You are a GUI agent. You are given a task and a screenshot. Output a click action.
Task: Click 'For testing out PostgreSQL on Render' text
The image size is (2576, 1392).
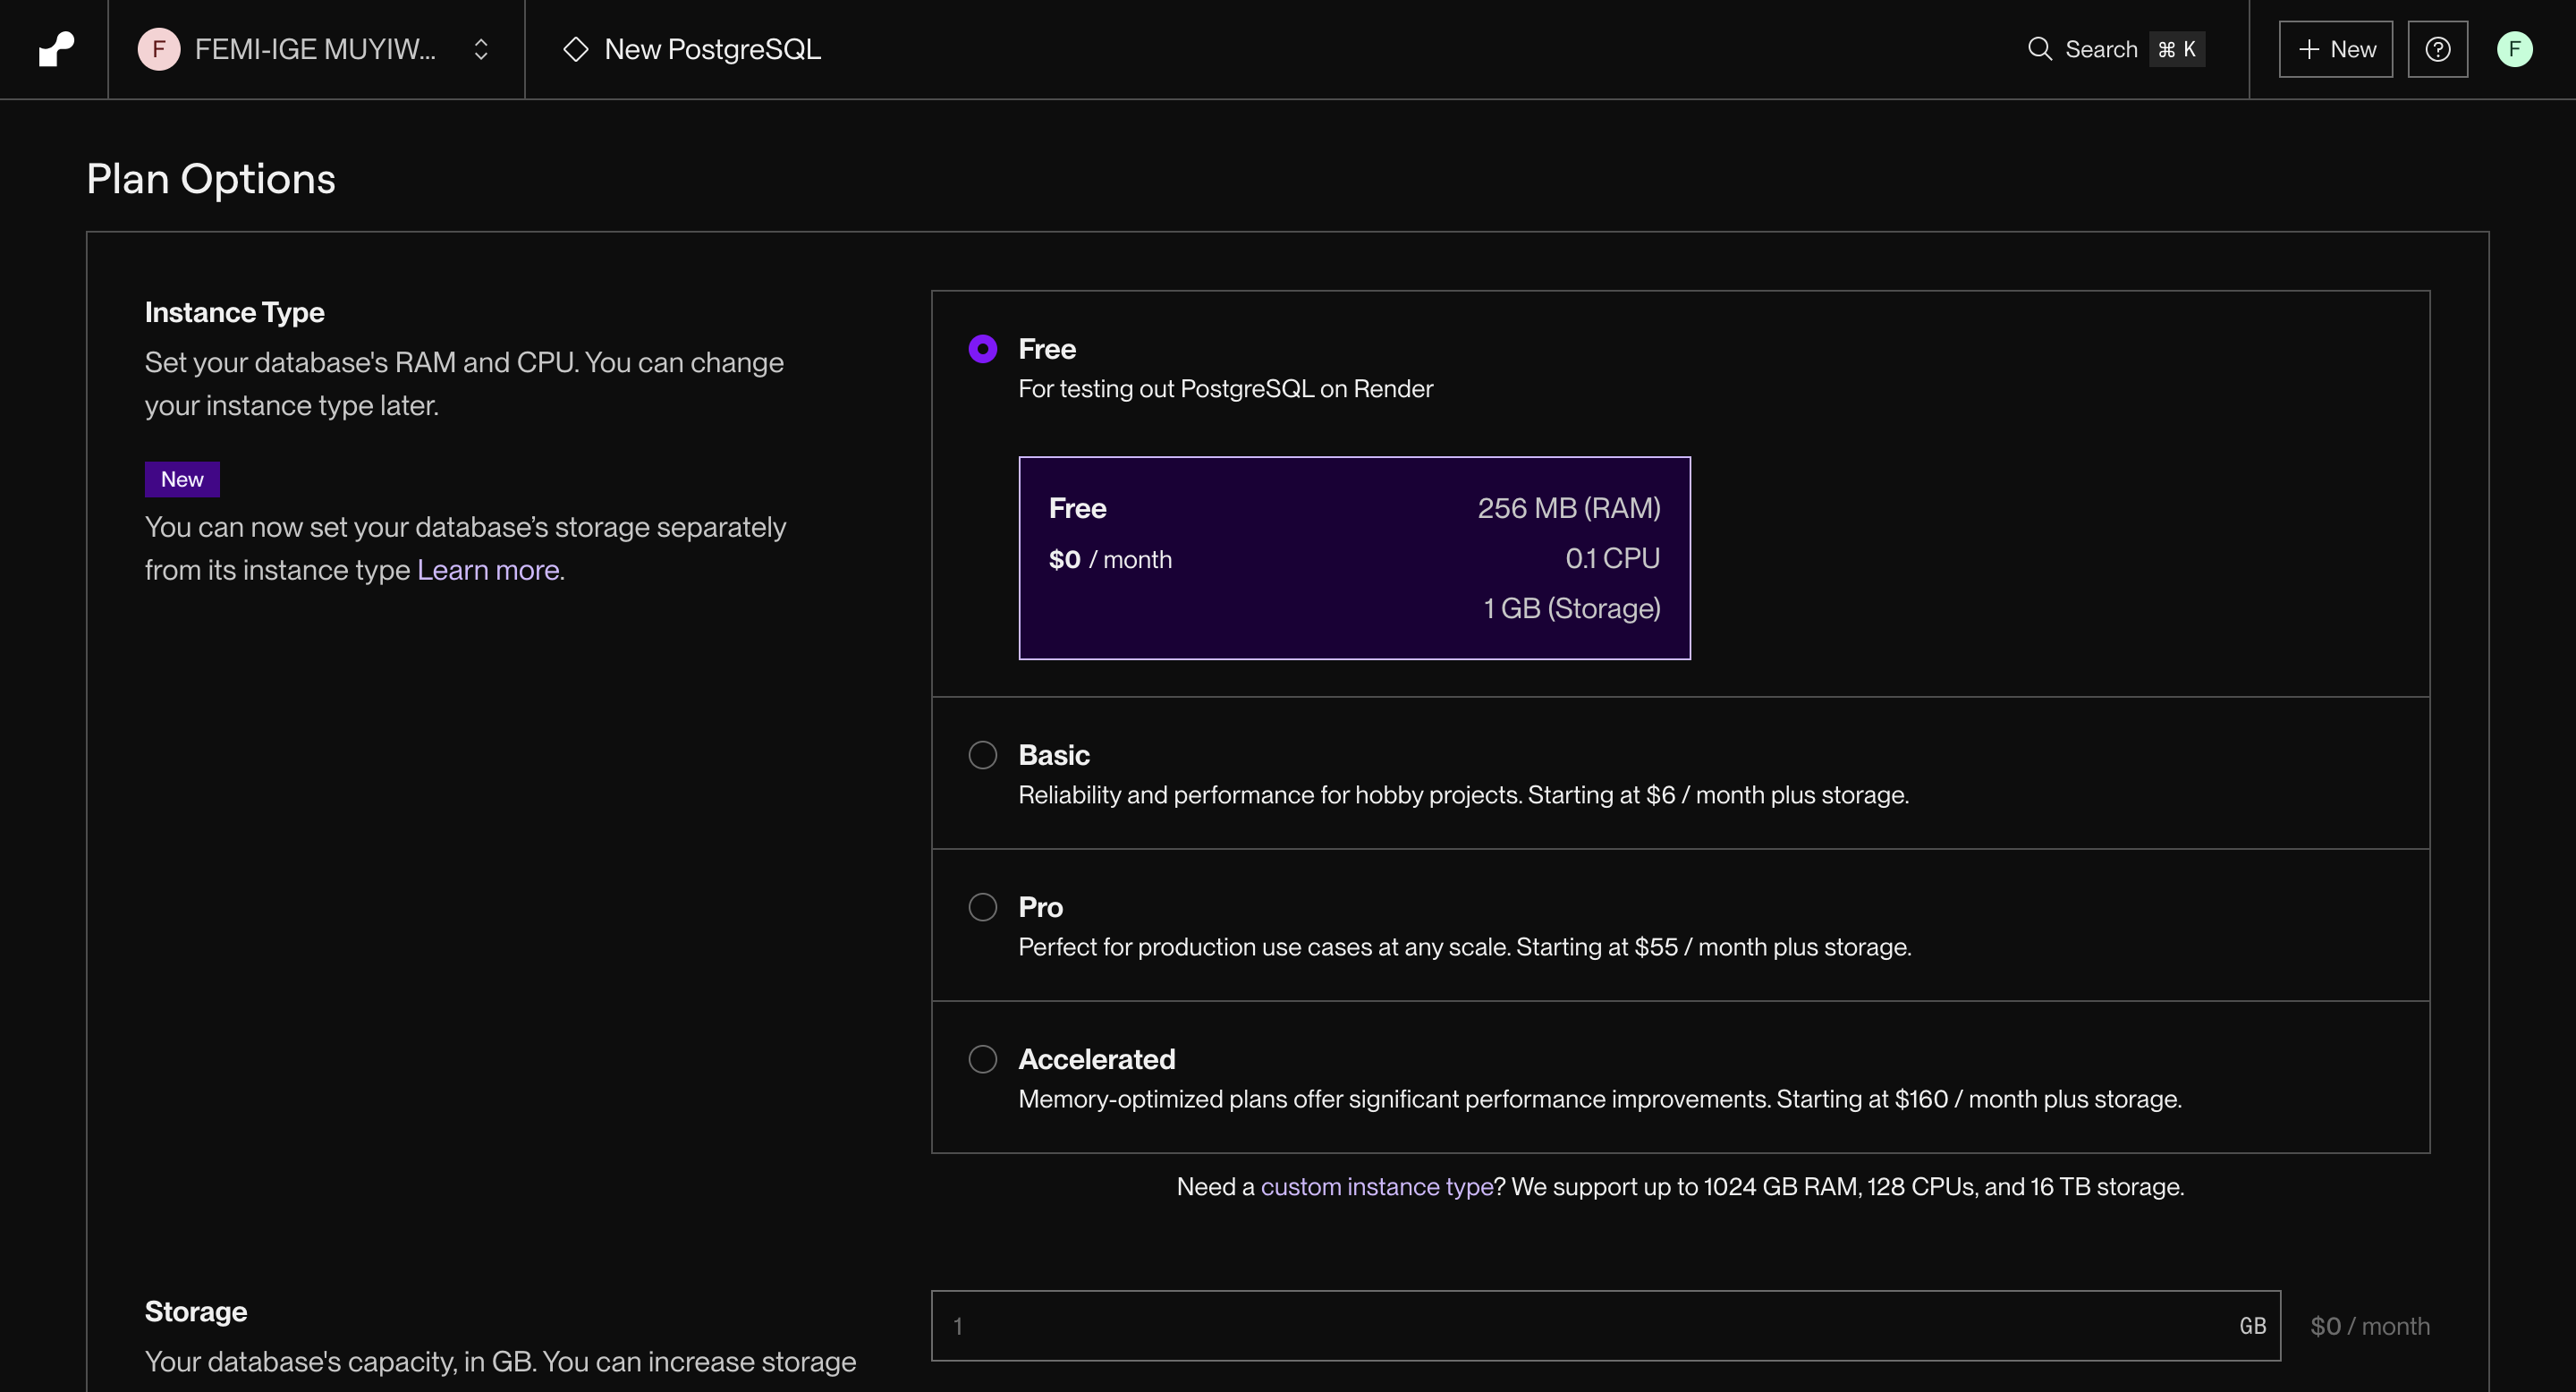pyautogui.click(x=1225, y=389)
